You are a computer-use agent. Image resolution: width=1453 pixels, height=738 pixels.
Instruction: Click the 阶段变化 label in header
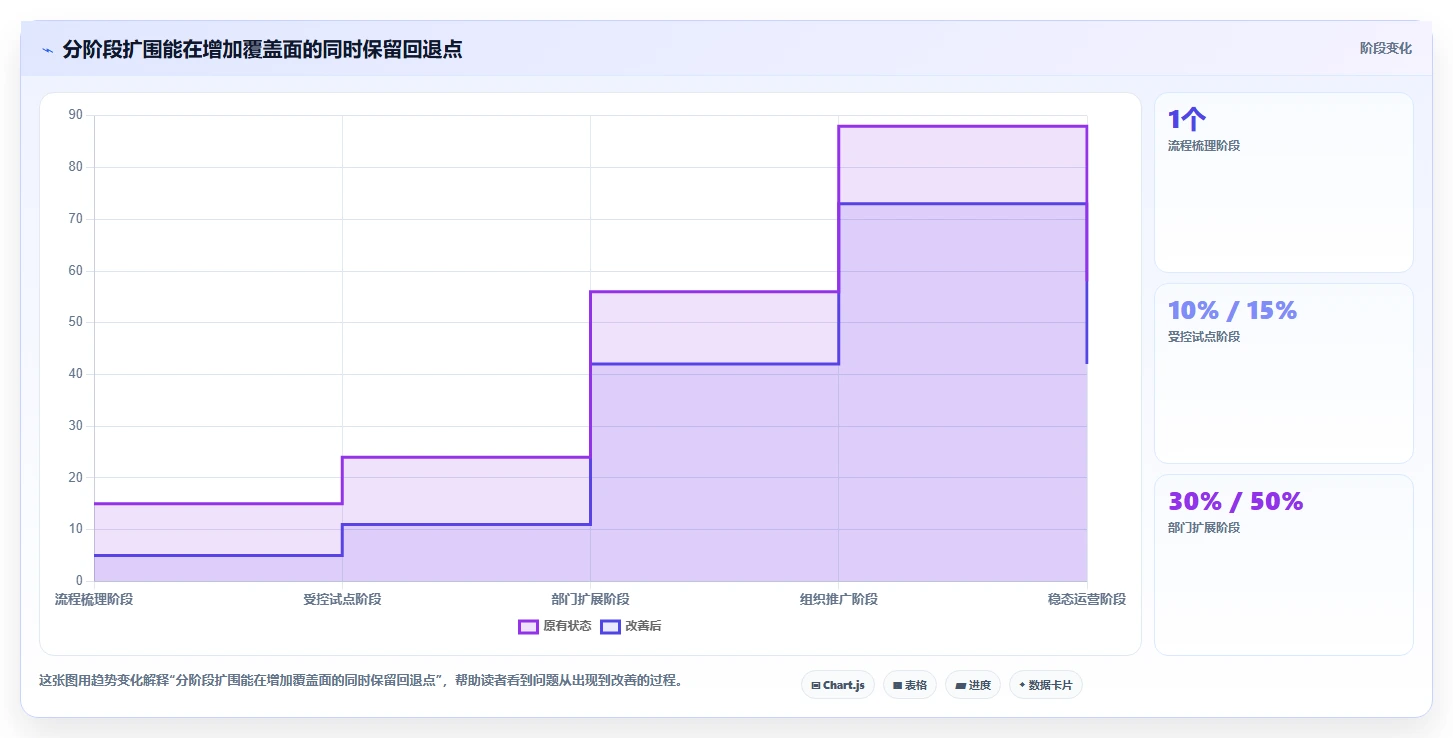(1386, 48)
